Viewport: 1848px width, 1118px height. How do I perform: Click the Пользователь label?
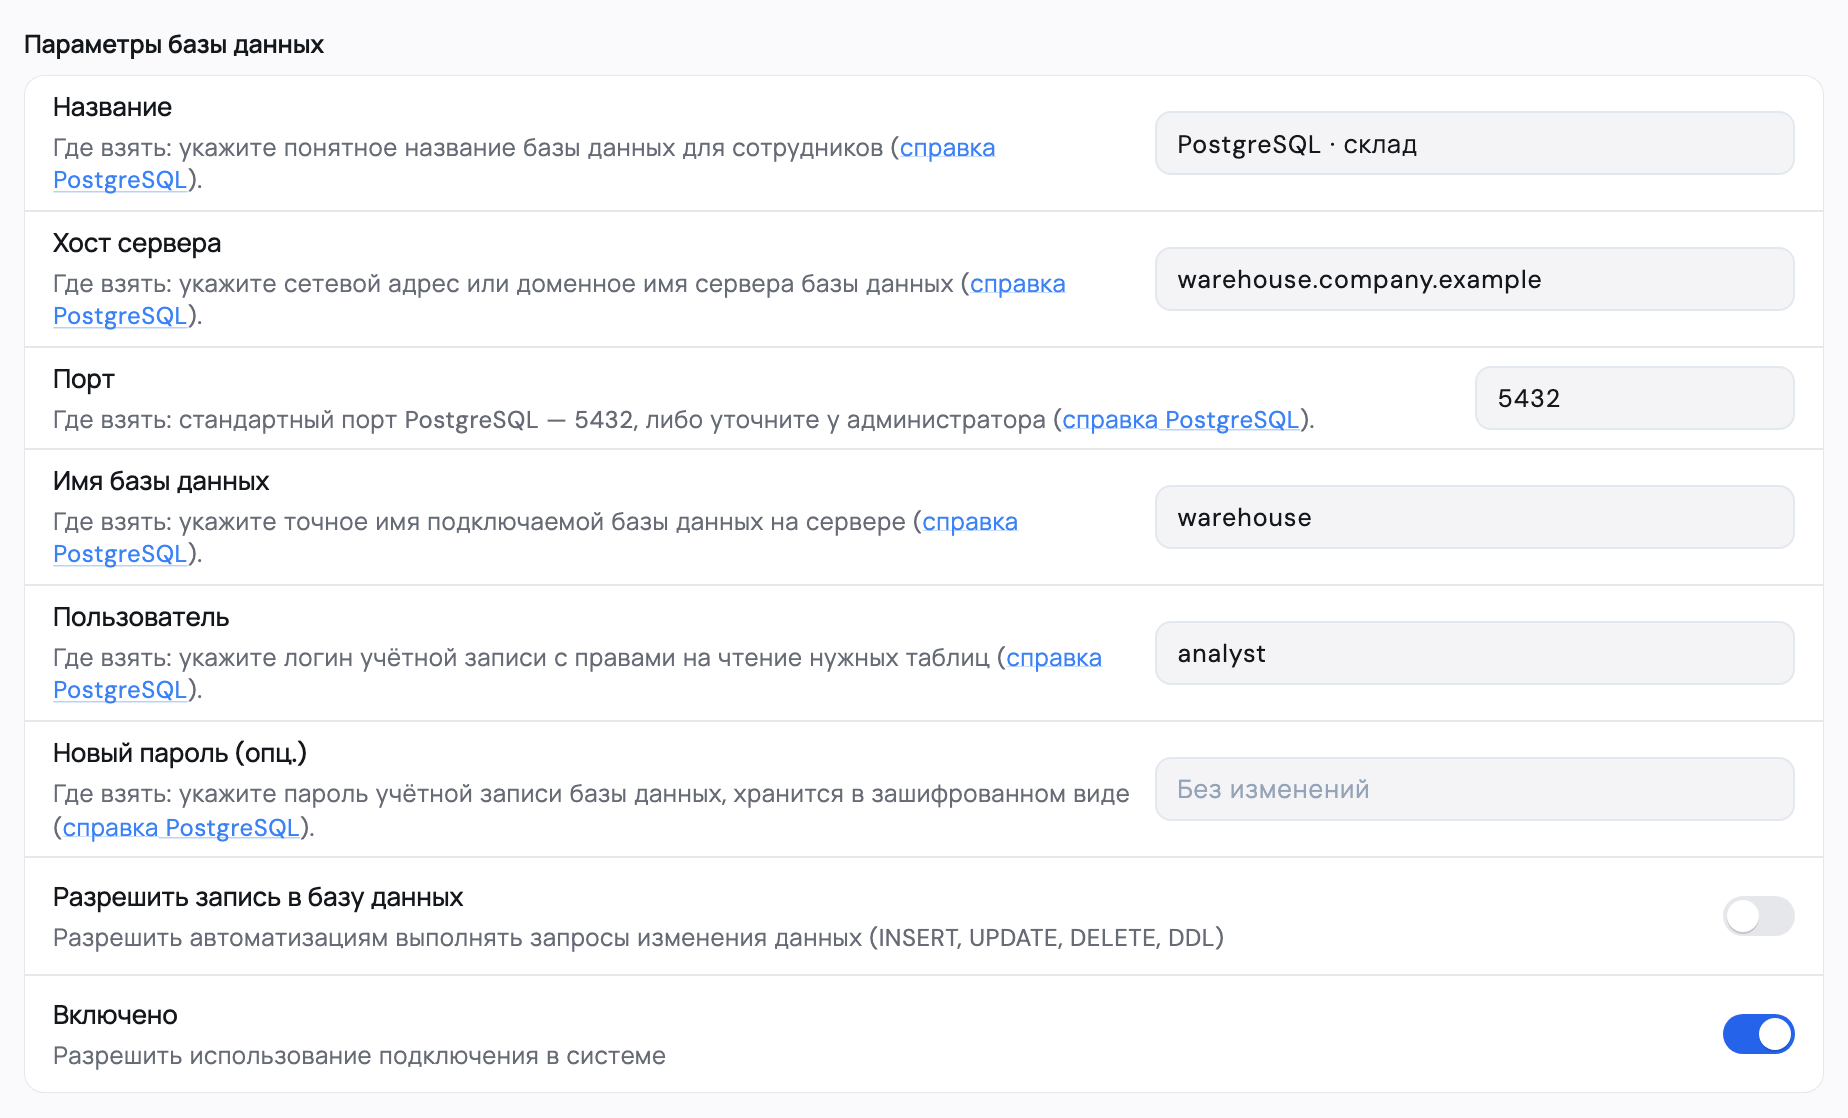click(141, 617)
